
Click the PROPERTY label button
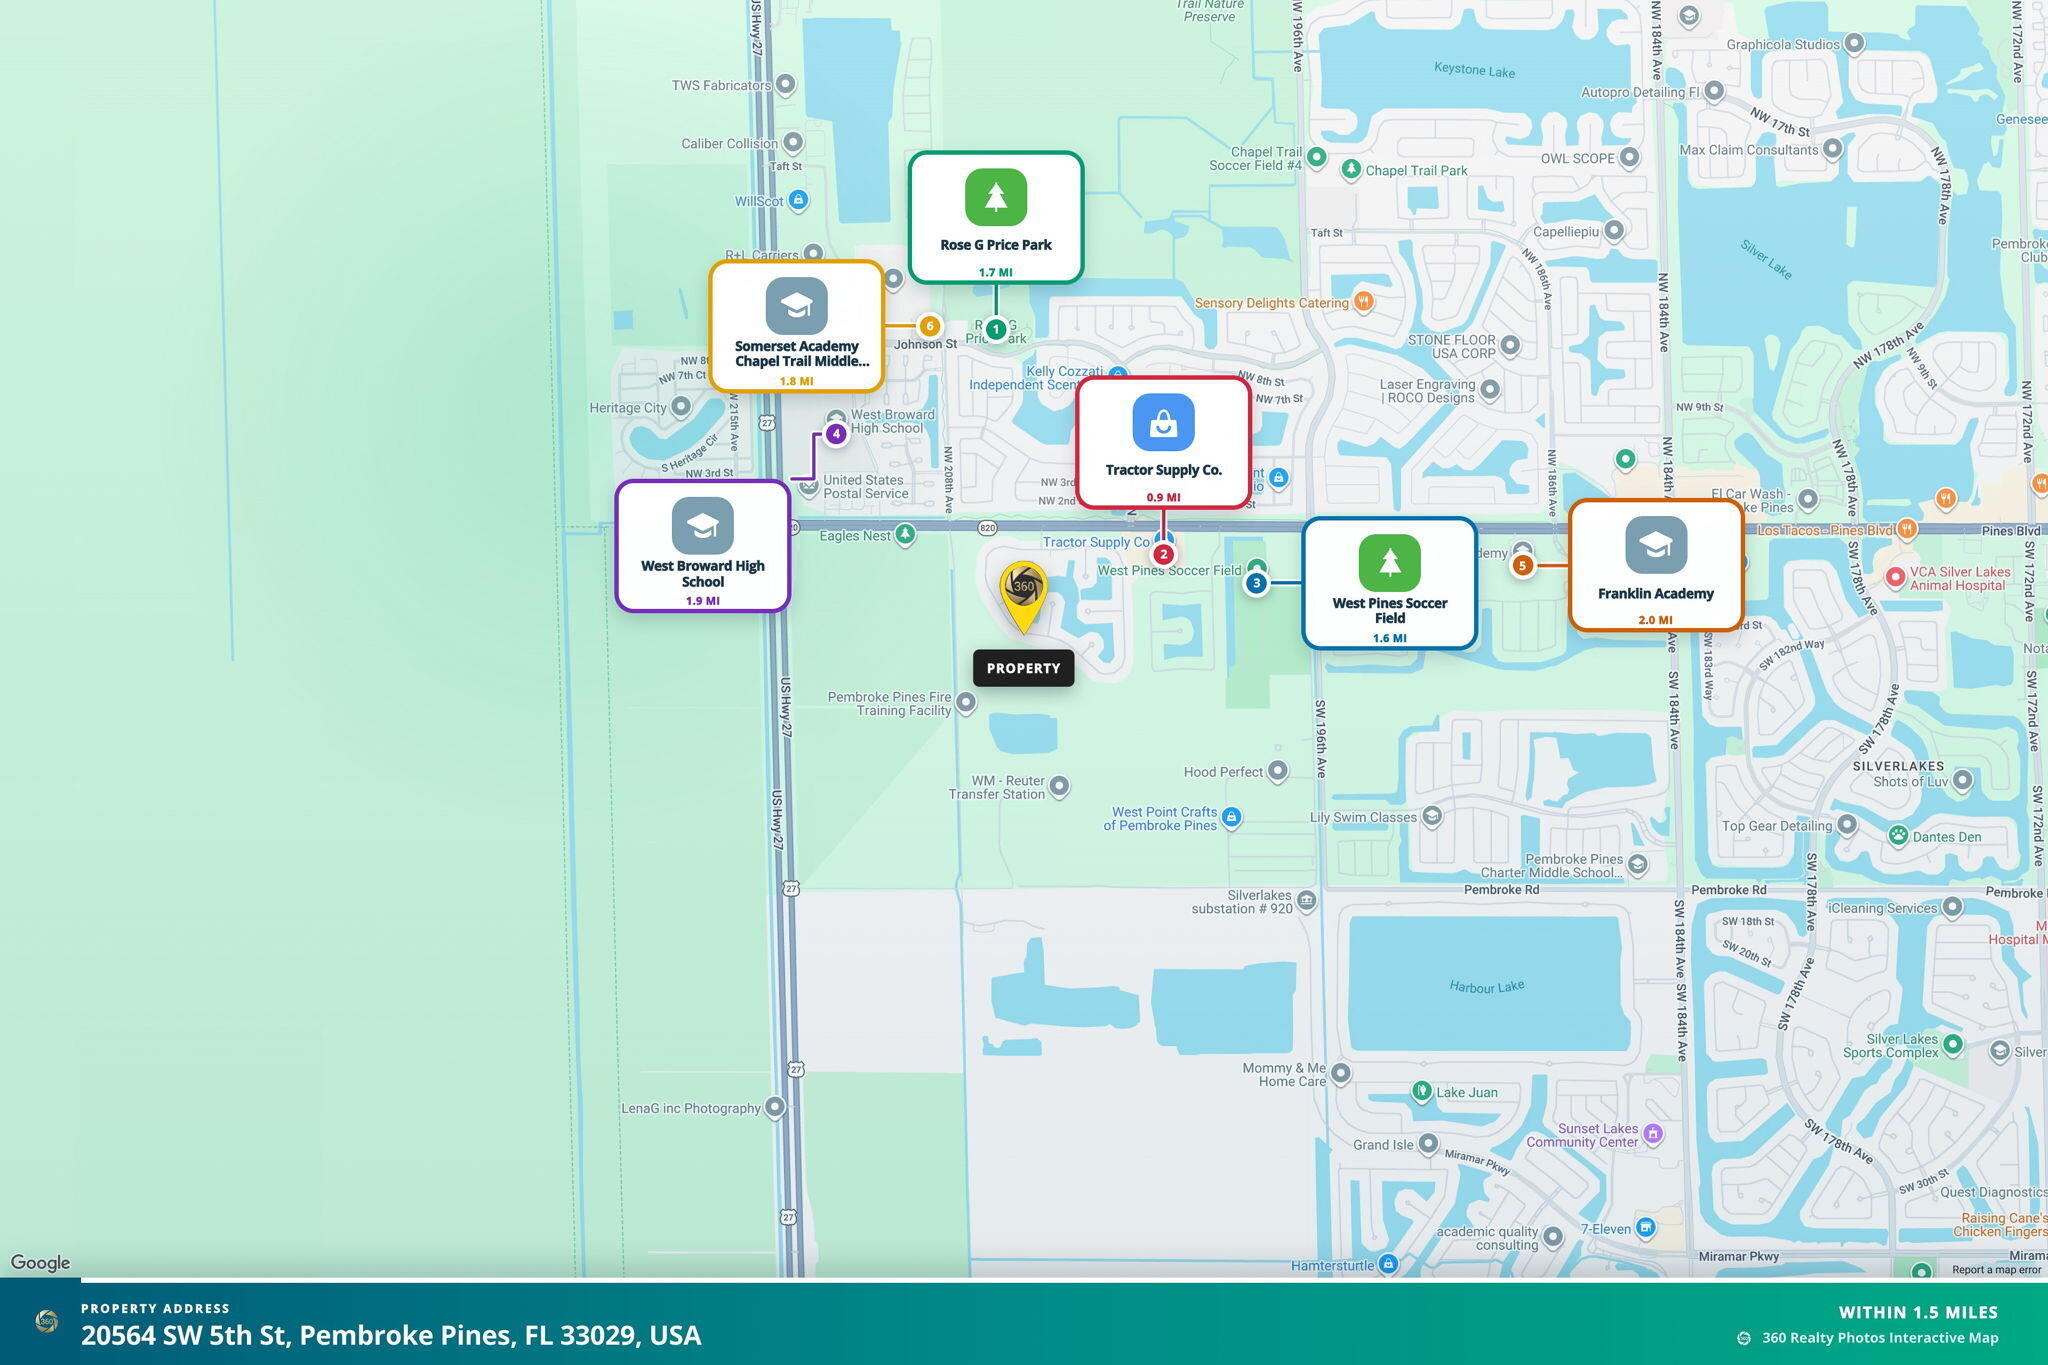click(x=1023, y=668)
